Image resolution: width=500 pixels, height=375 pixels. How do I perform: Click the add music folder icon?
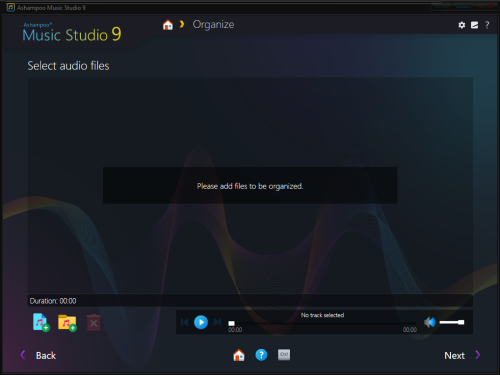click(67, 323)
